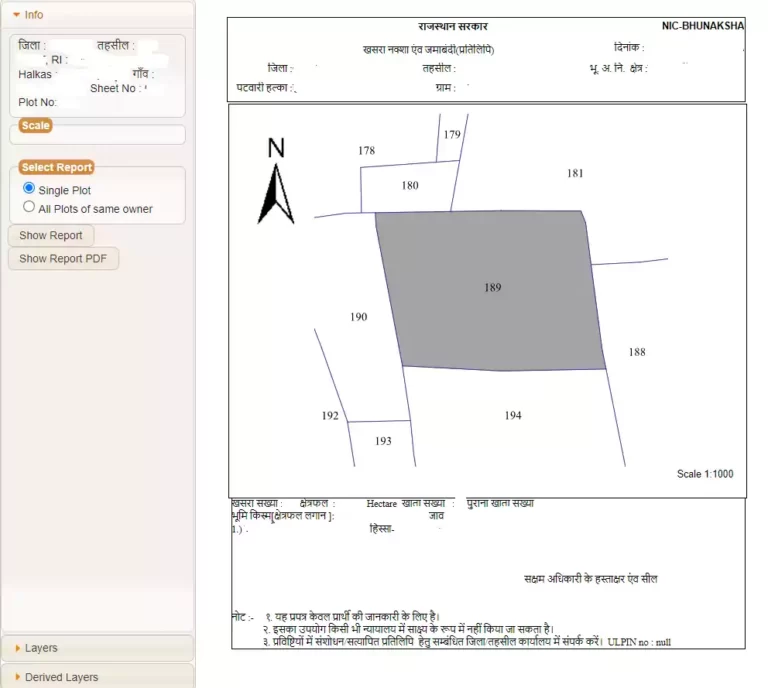Click plot 179 on the map

tap(452, 134)
